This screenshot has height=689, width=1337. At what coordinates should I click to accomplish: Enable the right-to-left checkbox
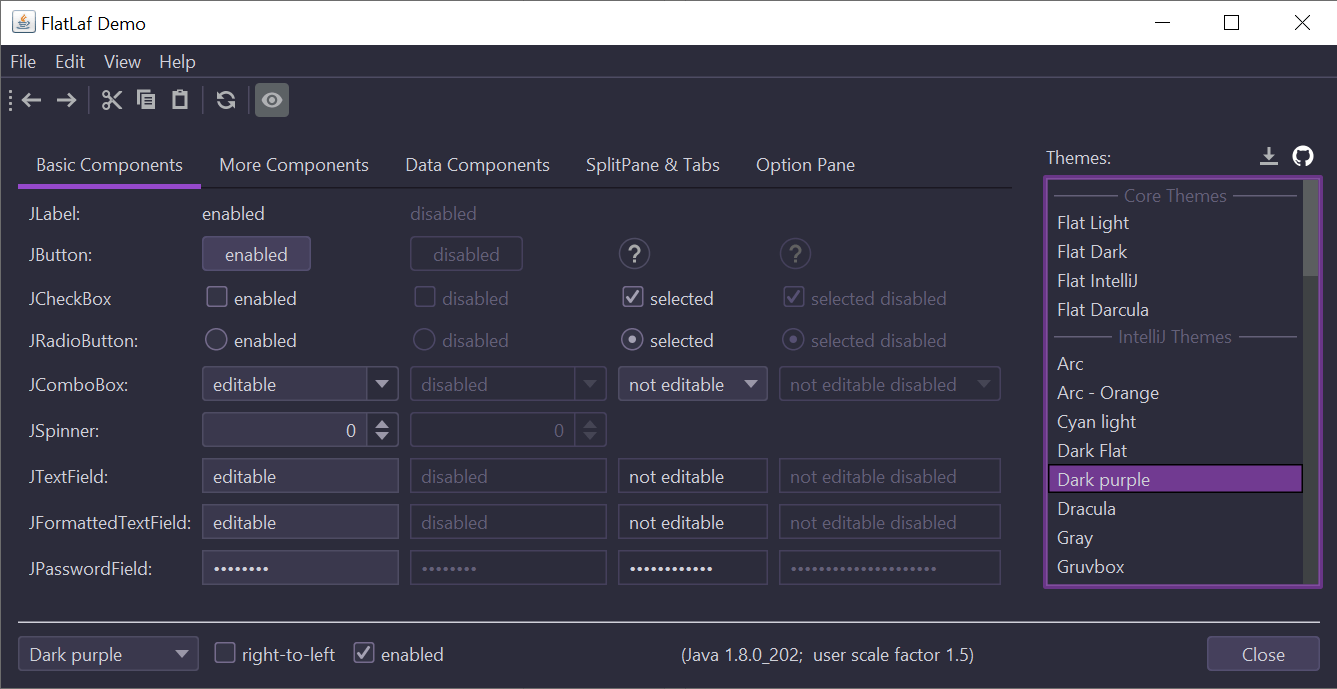click(226, 654)
